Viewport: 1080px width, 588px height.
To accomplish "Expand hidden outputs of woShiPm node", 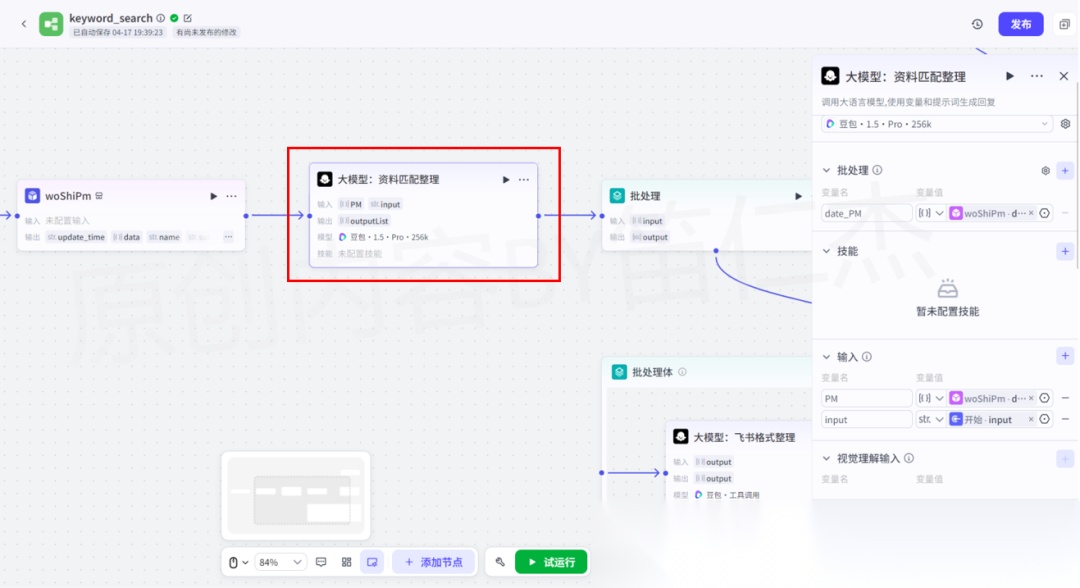I will click(228, 237).
